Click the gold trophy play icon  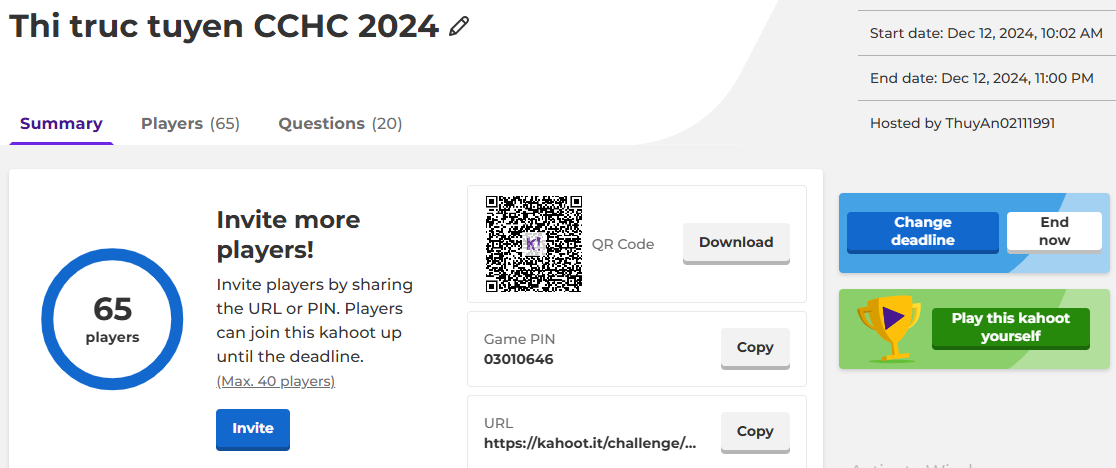coord(889,326)
